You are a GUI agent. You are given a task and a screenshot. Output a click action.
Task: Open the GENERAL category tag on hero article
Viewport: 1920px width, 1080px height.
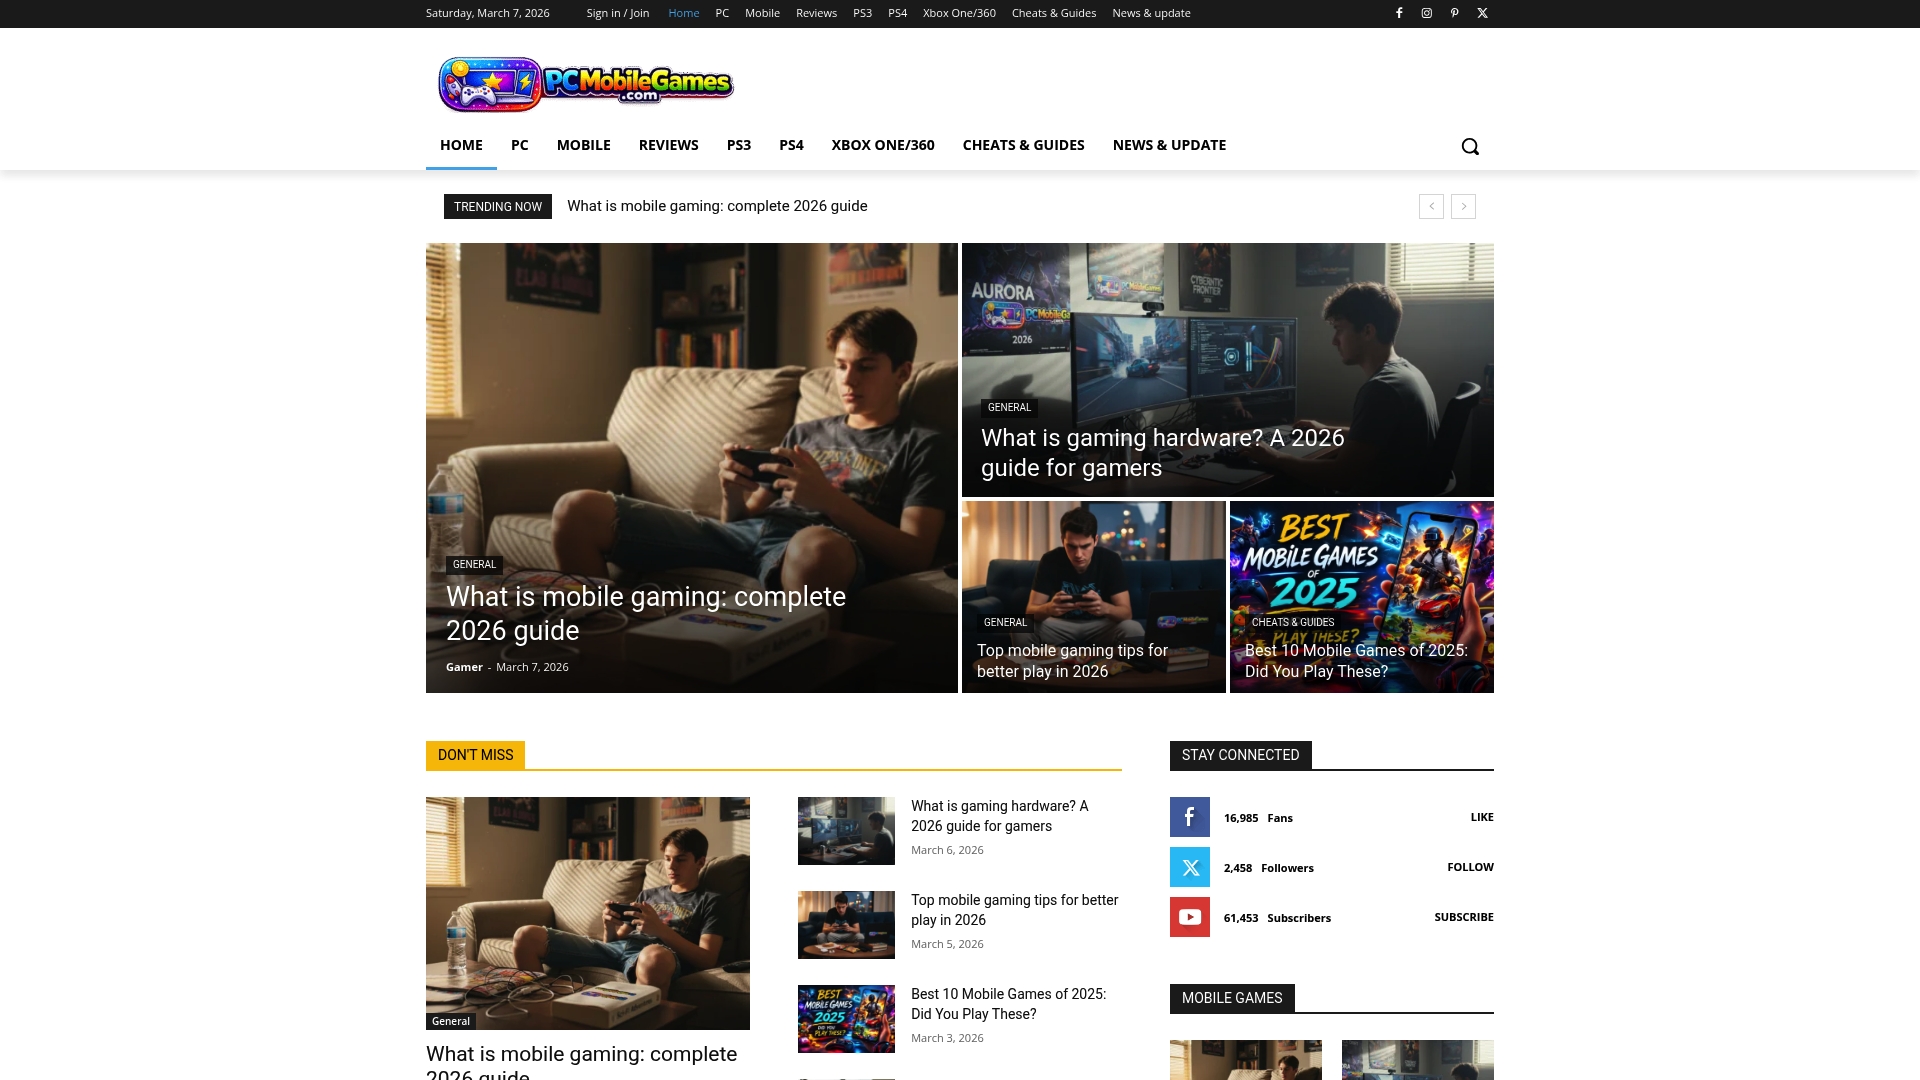point(475,564)
